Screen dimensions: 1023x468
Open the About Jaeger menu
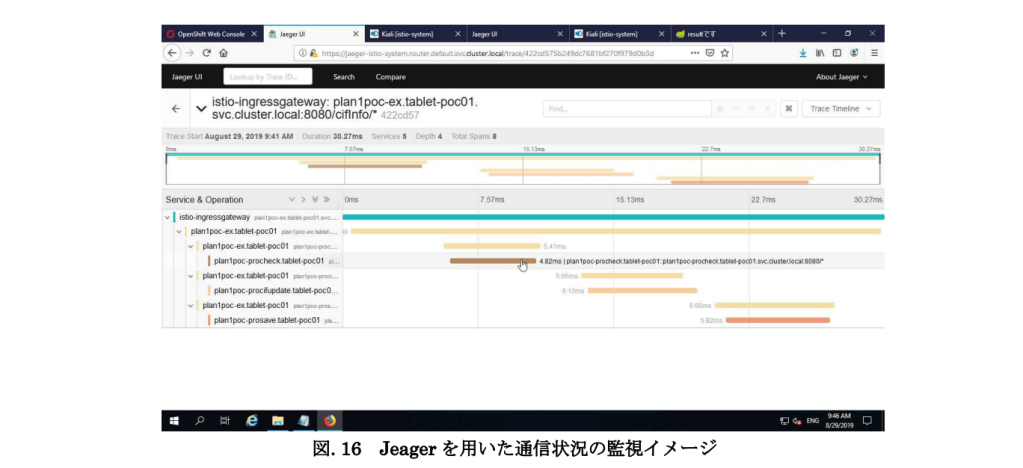841,77
